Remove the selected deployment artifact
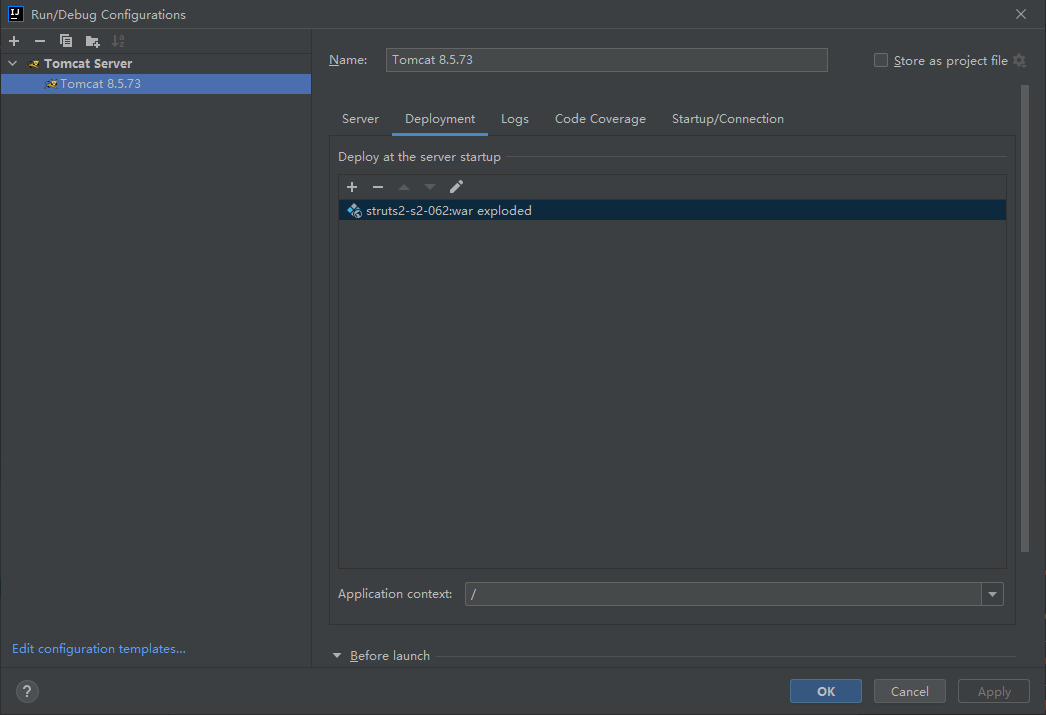Image resolution: width=1046 pixels, height=715 pixels. click(x=378, y=187)
